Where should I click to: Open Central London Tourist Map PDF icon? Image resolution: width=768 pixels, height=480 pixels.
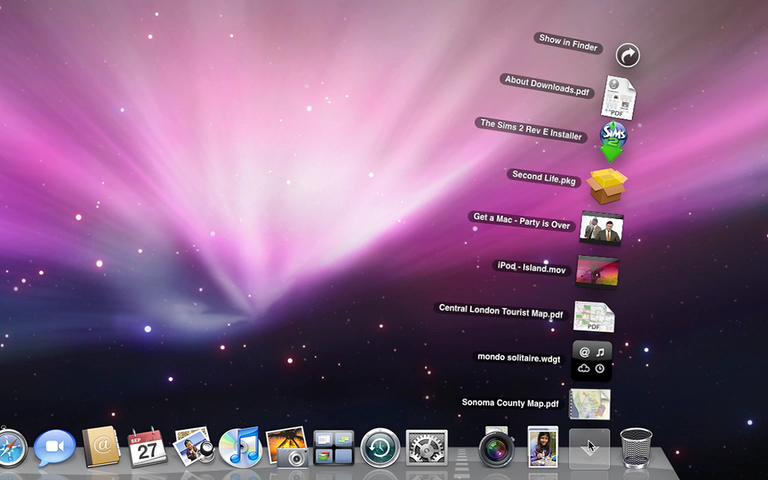click(594, 316)
